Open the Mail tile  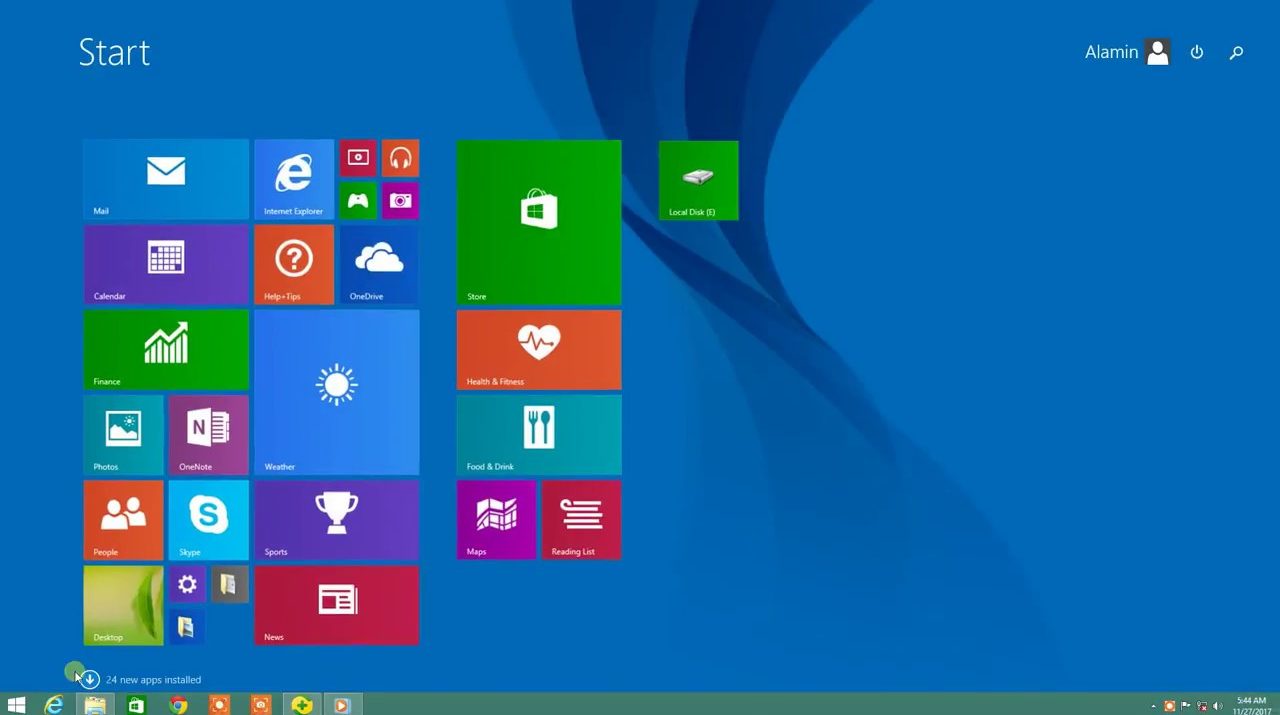pyautogui.click(x=166, y=179)
